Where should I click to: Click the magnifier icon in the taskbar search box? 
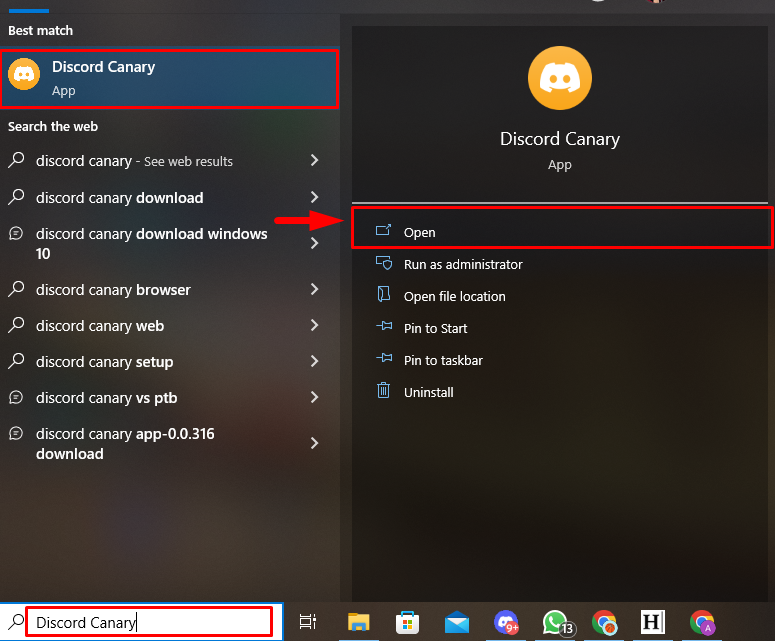[16, 622]
